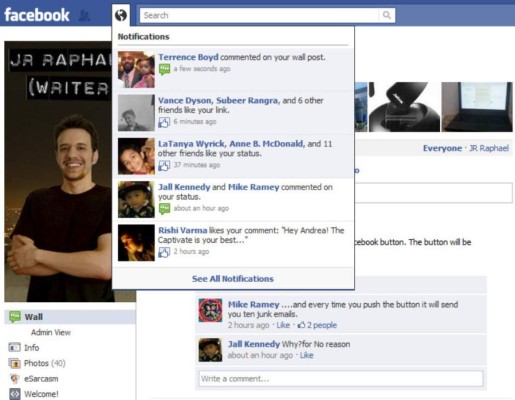Image resolution: width=515 pixels, height=400 pixels.
Task: Click the wall status input box
Action: click(433, 193)
